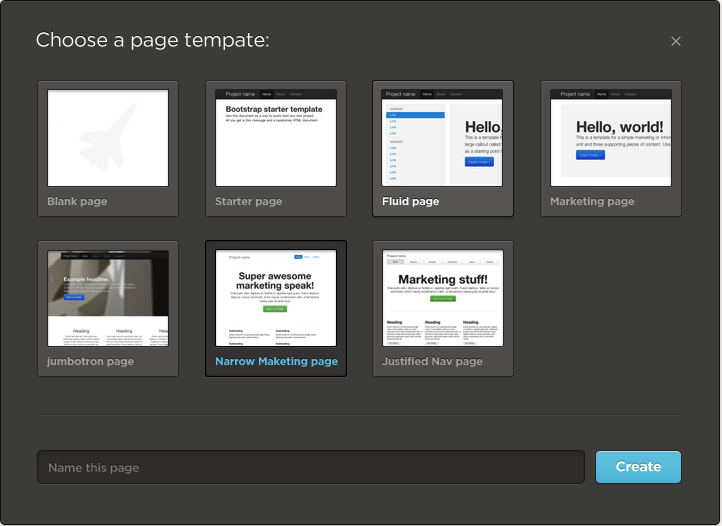Image resolution: width=722 pixels, height=526 pixels.
Task: Close the template chooser dialog
Action: (676, 41)
